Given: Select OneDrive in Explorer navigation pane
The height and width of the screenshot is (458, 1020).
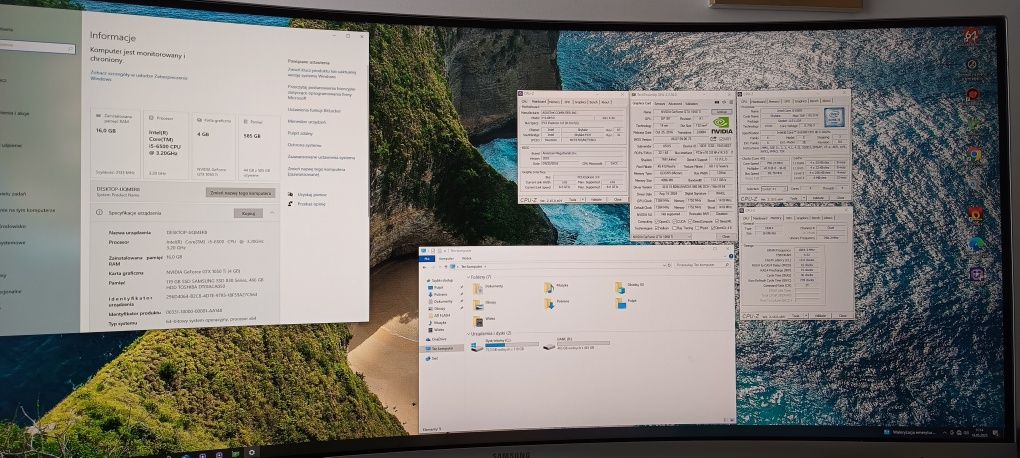Looking at the screenshot, I should coord(438,339).
